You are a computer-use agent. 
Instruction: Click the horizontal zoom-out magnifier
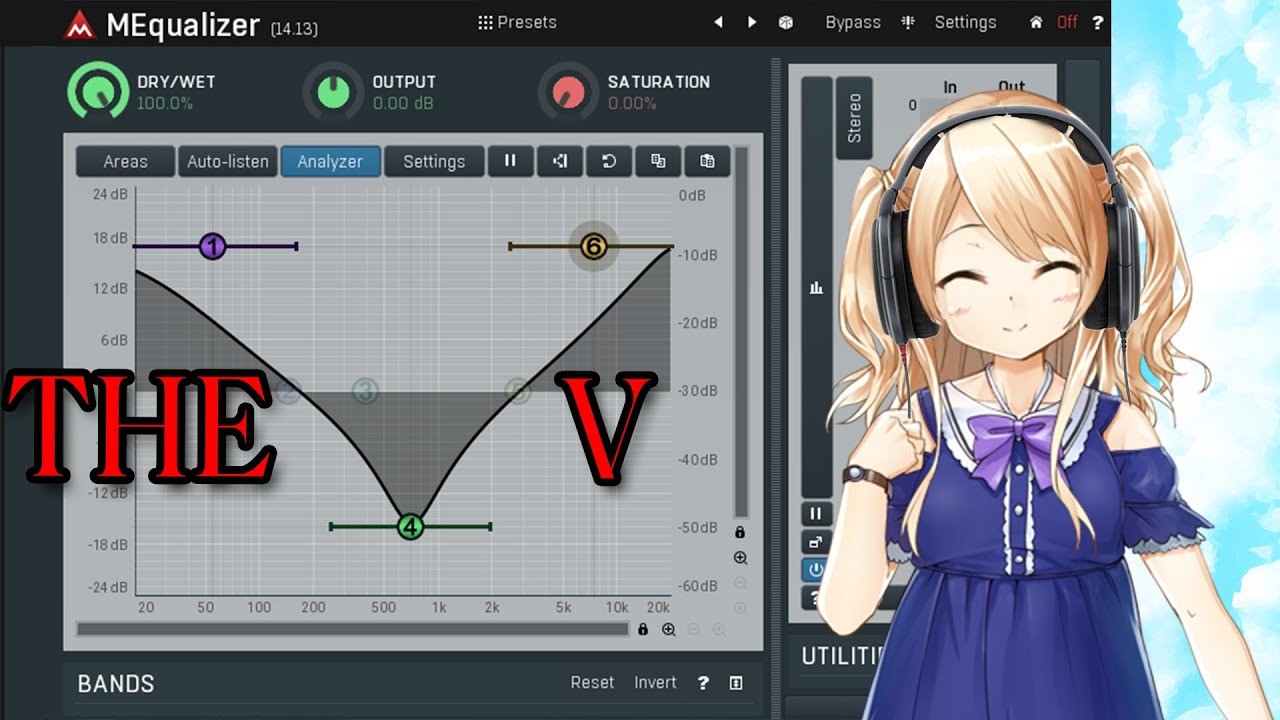tap(693, 629)
